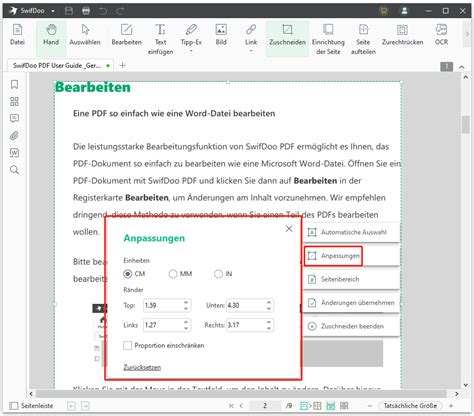
Task: Choose Seitenbereich option
Action: tap(351, 279)
